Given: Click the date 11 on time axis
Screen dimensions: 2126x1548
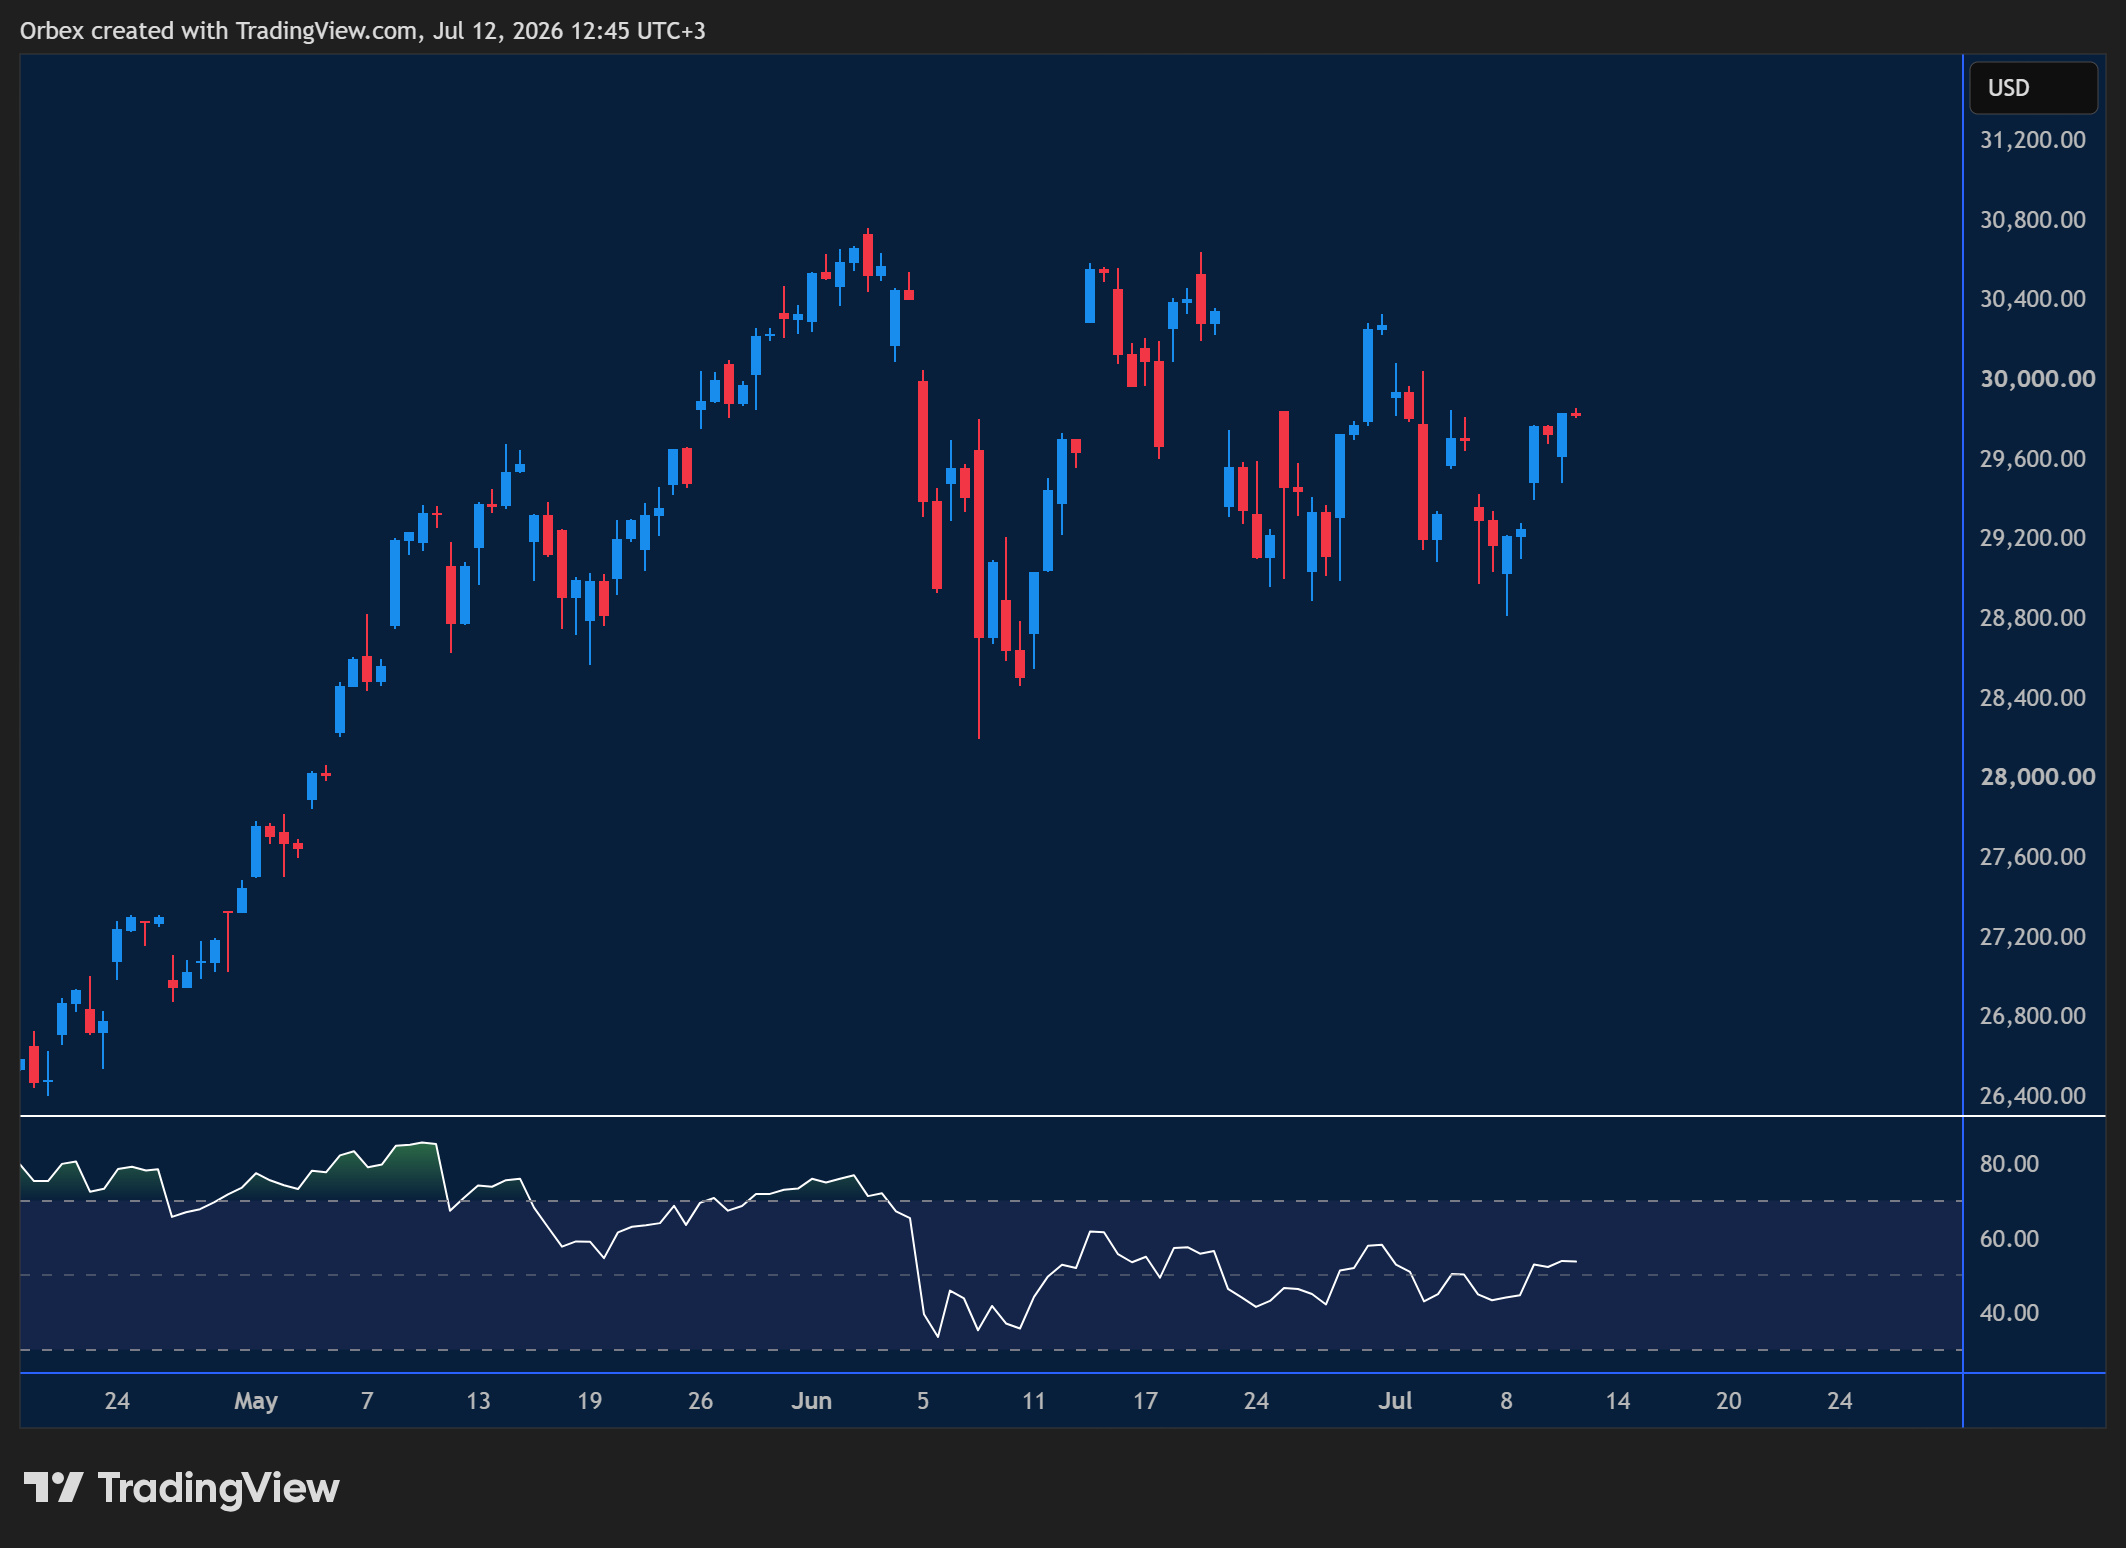Looking at the screenshot, I should pyautogui.click(x=1034, y=1401).
